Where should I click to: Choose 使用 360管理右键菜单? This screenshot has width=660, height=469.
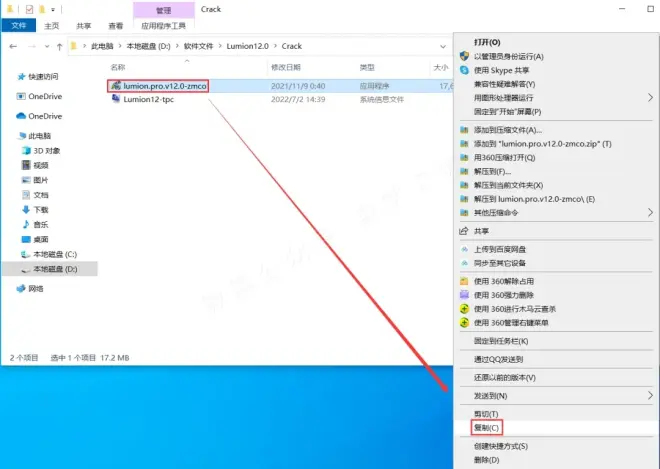click(511, 323)
